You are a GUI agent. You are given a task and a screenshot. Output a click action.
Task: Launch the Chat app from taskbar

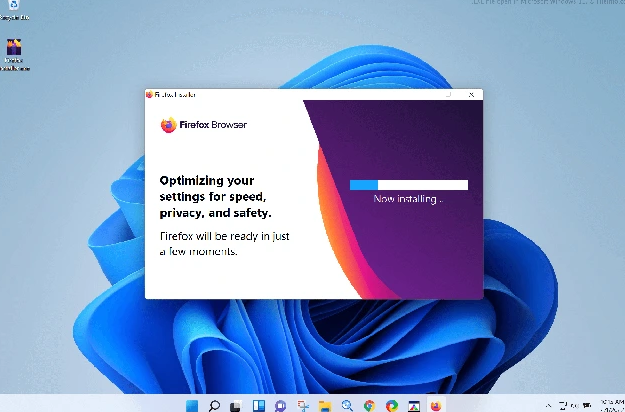[281, 405]
